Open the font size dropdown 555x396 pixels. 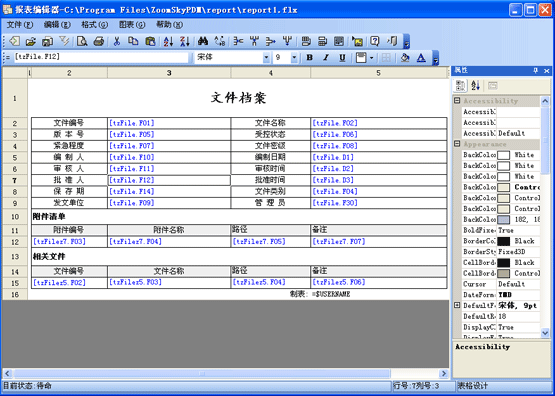(x=294, y=58)
